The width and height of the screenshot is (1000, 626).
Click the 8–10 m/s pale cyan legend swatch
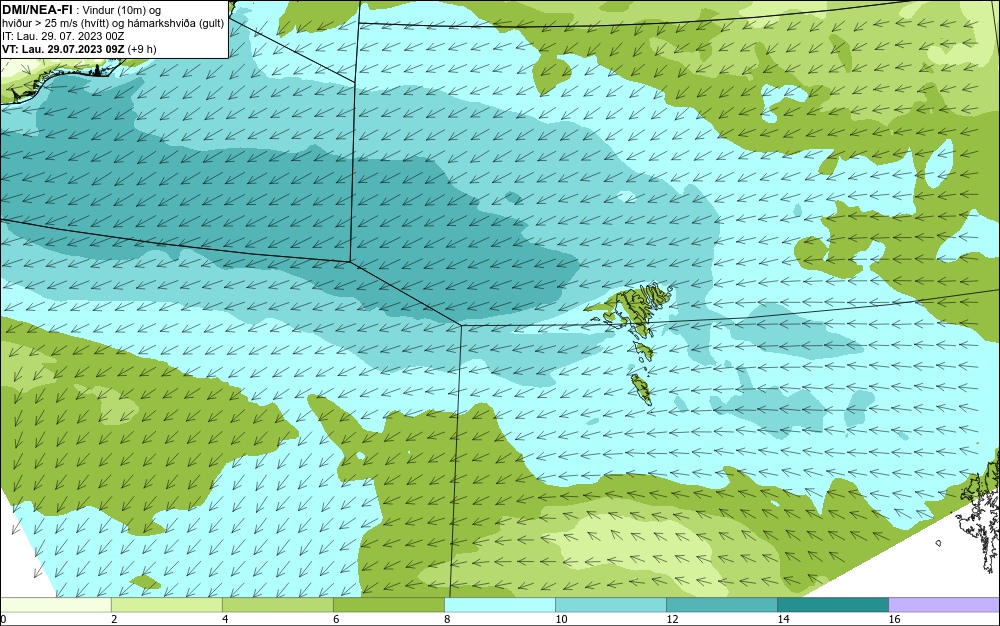click(x=499, y=604)
